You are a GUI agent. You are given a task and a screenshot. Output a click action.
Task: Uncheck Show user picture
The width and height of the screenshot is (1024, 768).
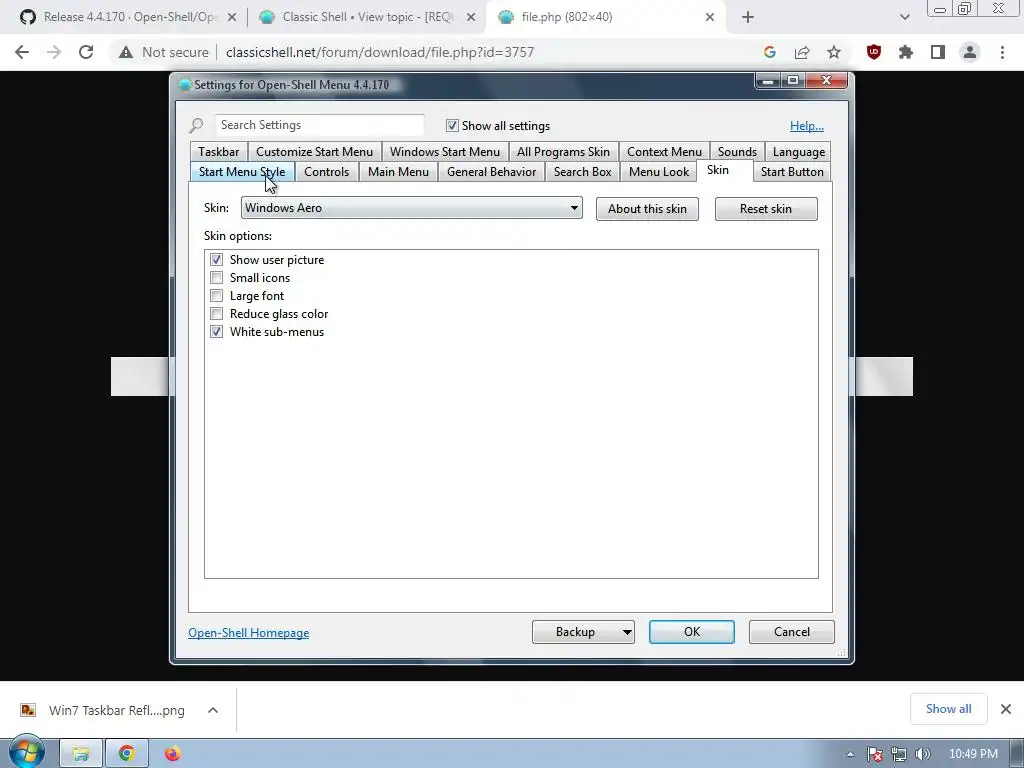217,260
